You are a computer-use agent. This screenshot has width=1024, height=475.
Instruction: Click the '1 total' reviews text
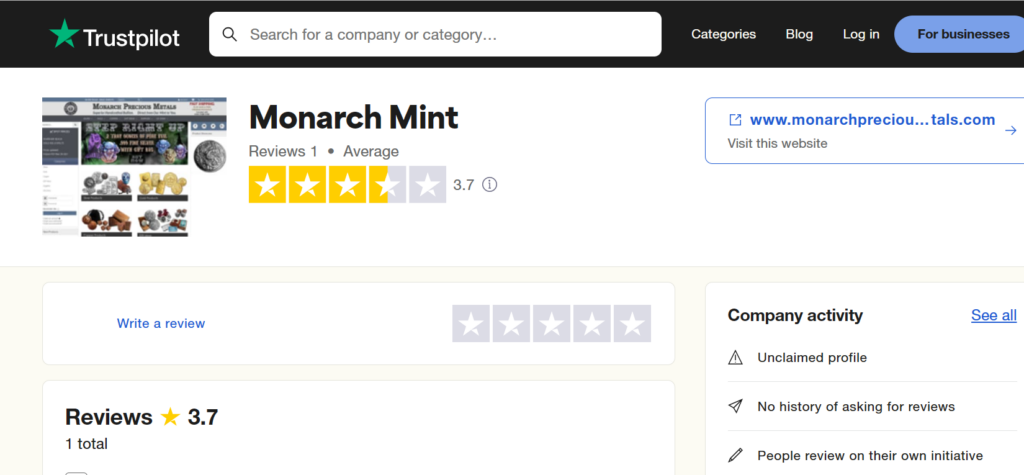click(86, 444)
